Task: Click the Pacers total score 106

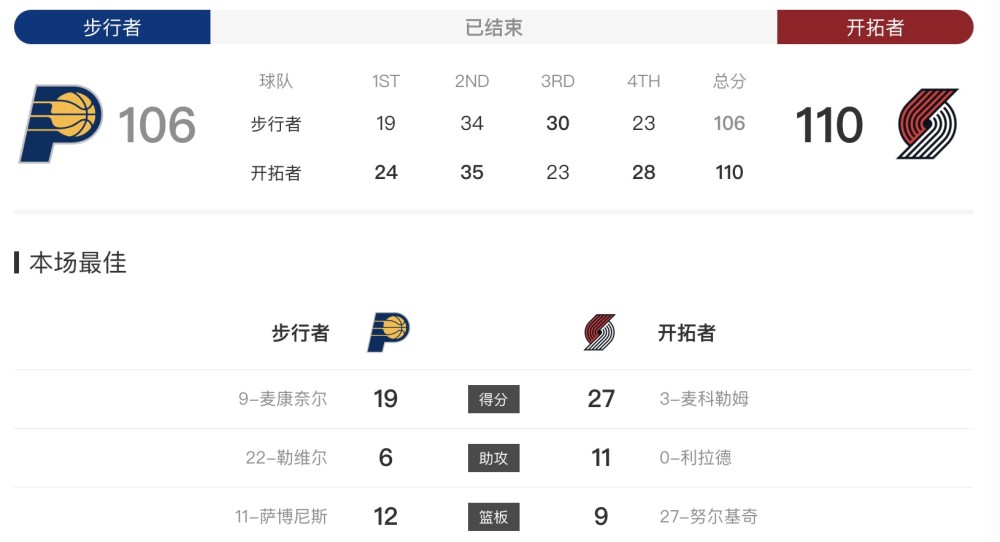Action: click(x=157, y=124)
